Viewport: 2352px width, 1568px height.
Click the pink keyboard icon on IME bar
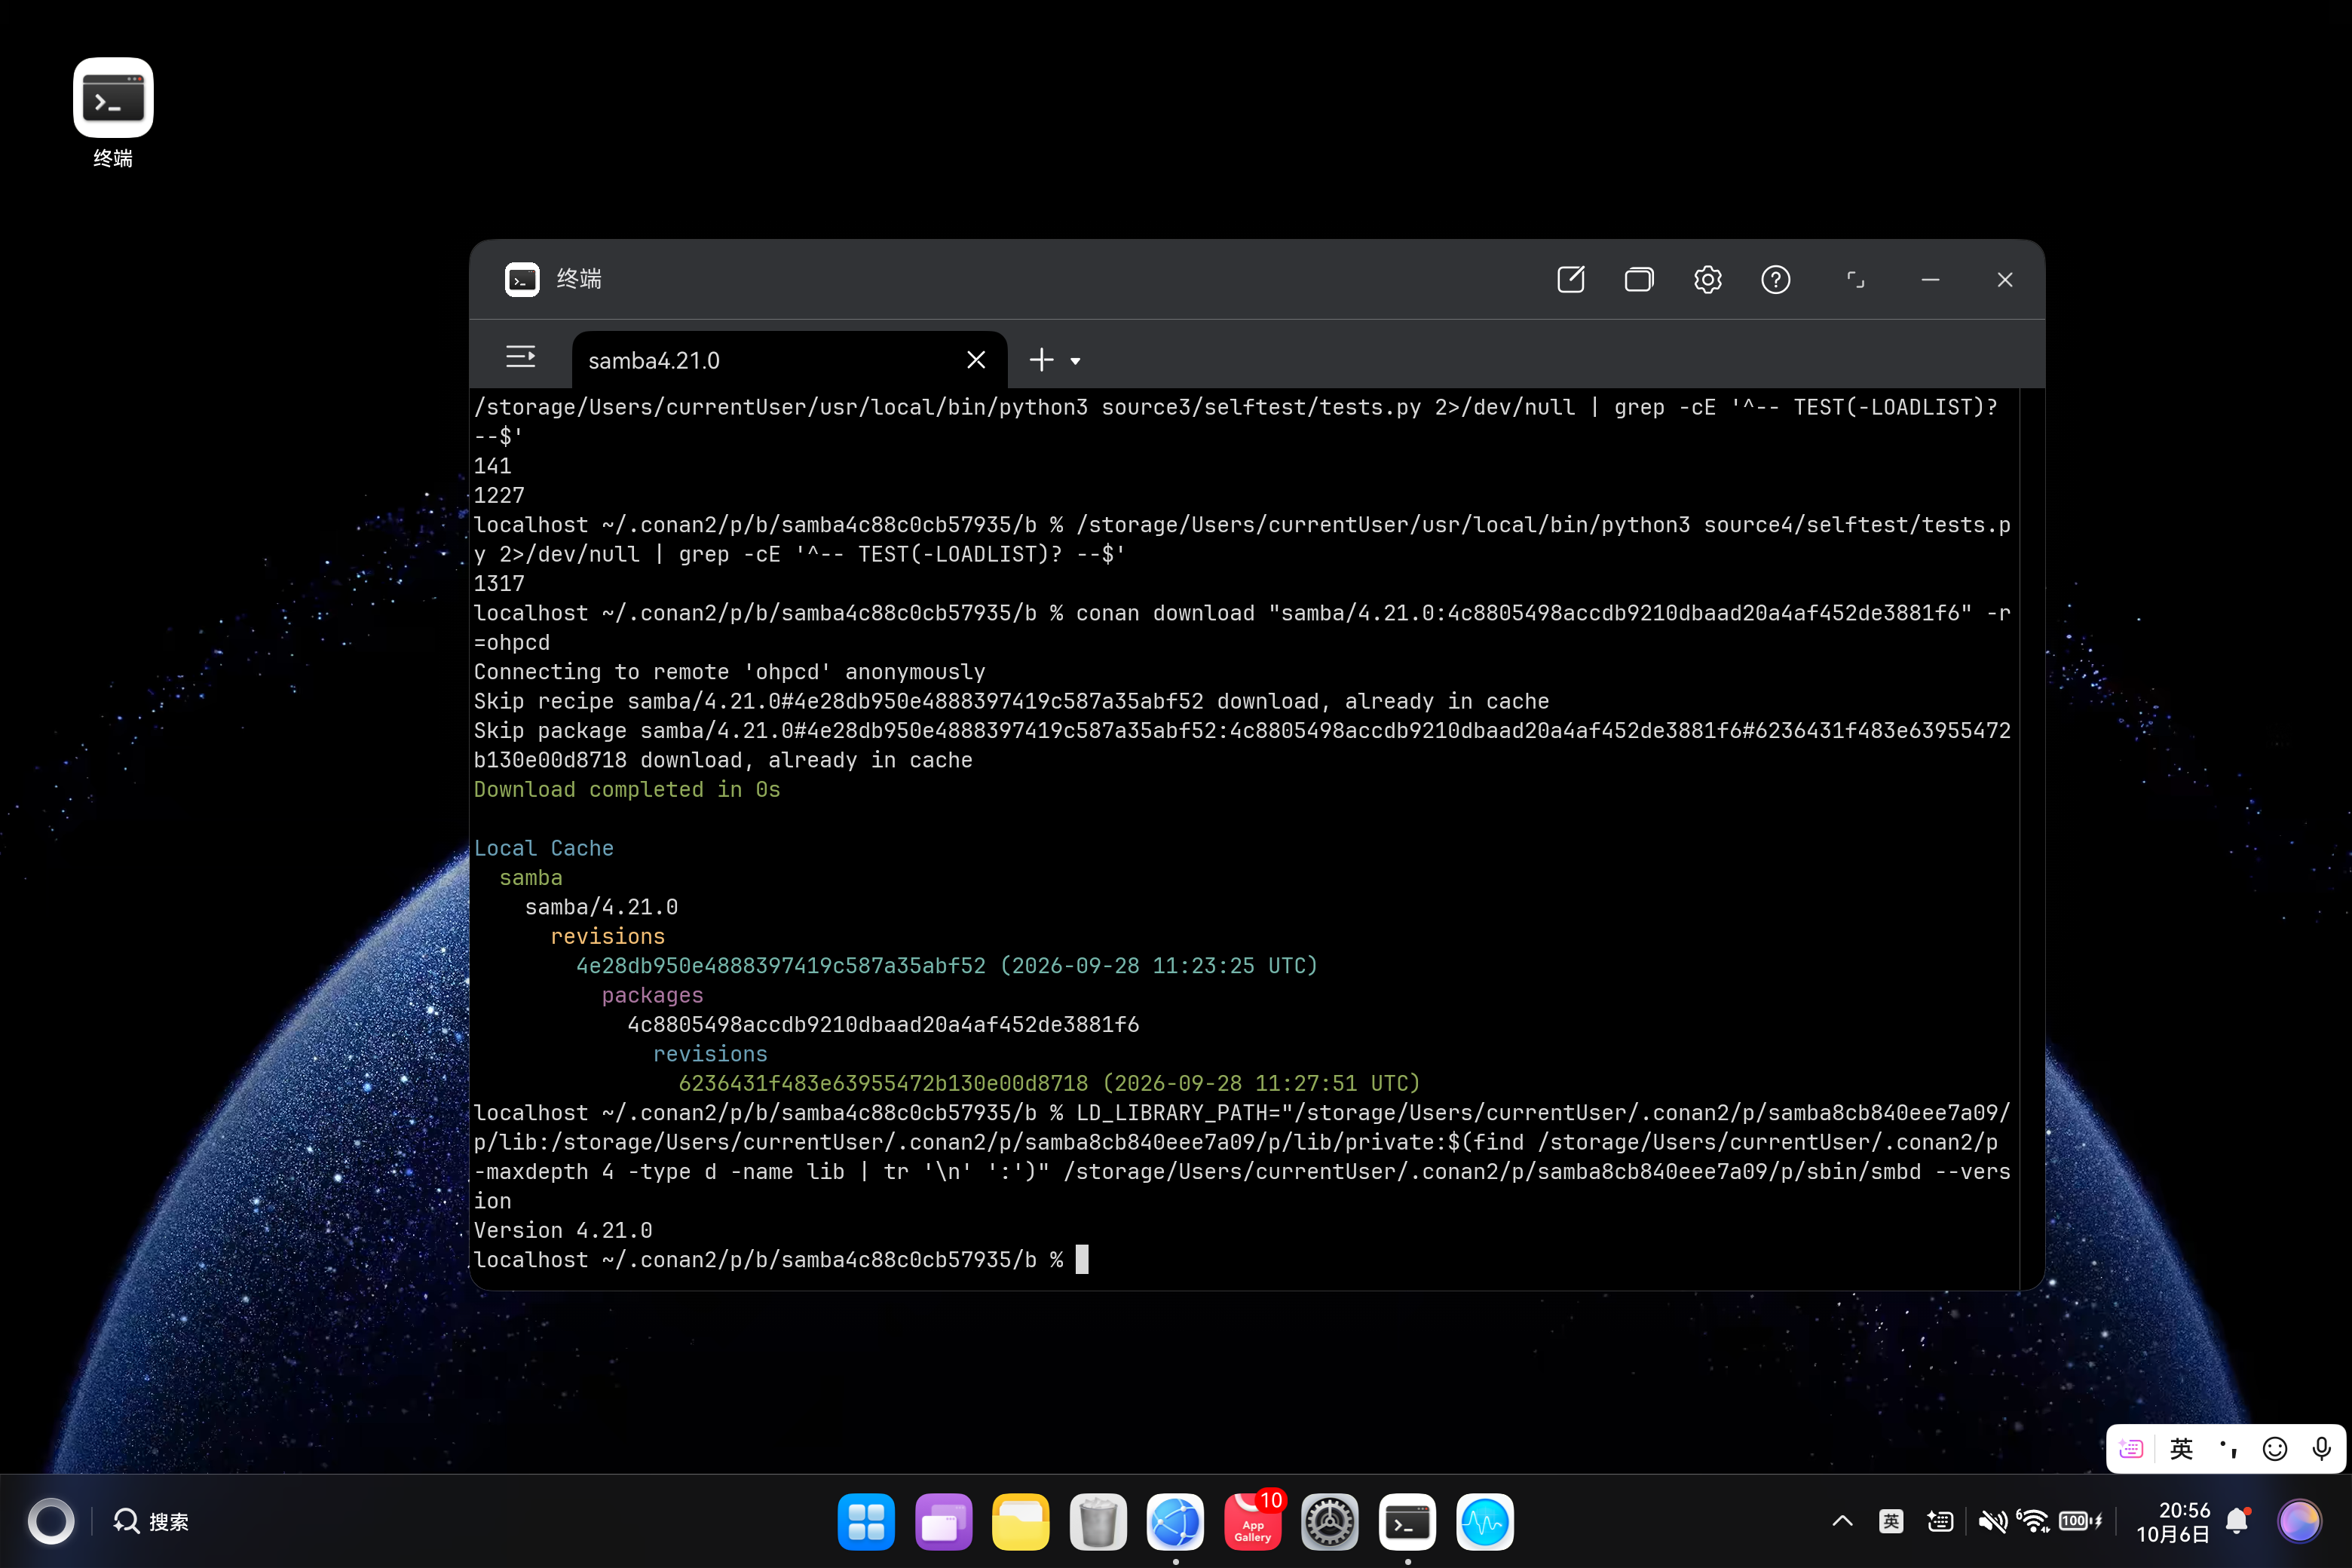[x=2131, y=1449]
